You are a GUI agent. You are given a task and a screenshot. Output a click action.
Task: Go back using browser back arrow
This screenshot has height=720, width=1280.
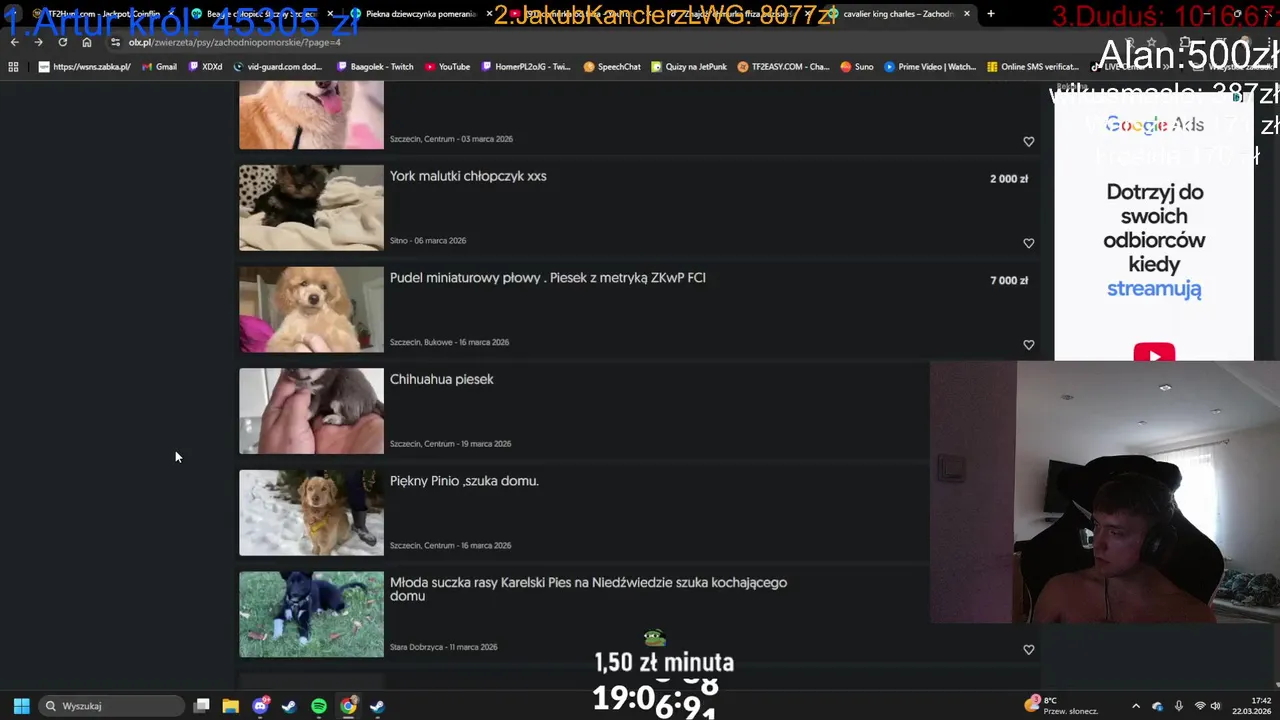[14, 42]
